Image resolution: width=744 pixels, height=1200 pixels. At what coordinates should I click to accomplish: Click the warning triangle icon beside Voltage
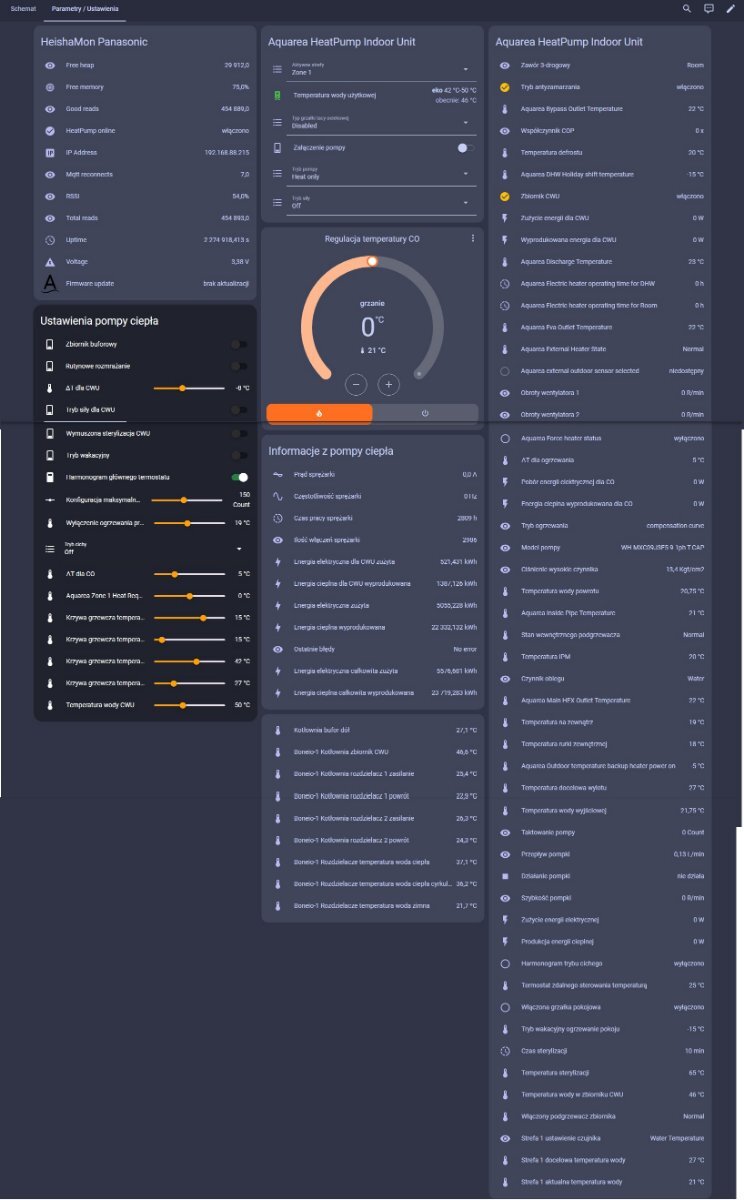pyautogui.click(x=50, y=262)
